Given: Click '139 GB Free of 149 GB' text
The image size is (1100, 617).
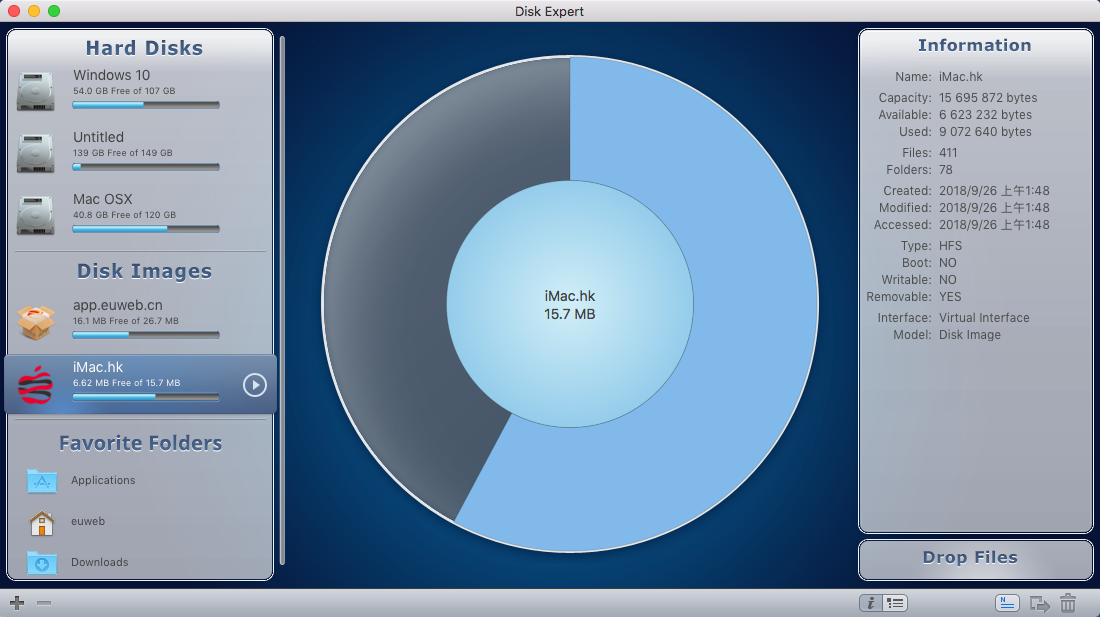Looking at the screenshot, I should point(123,153).
